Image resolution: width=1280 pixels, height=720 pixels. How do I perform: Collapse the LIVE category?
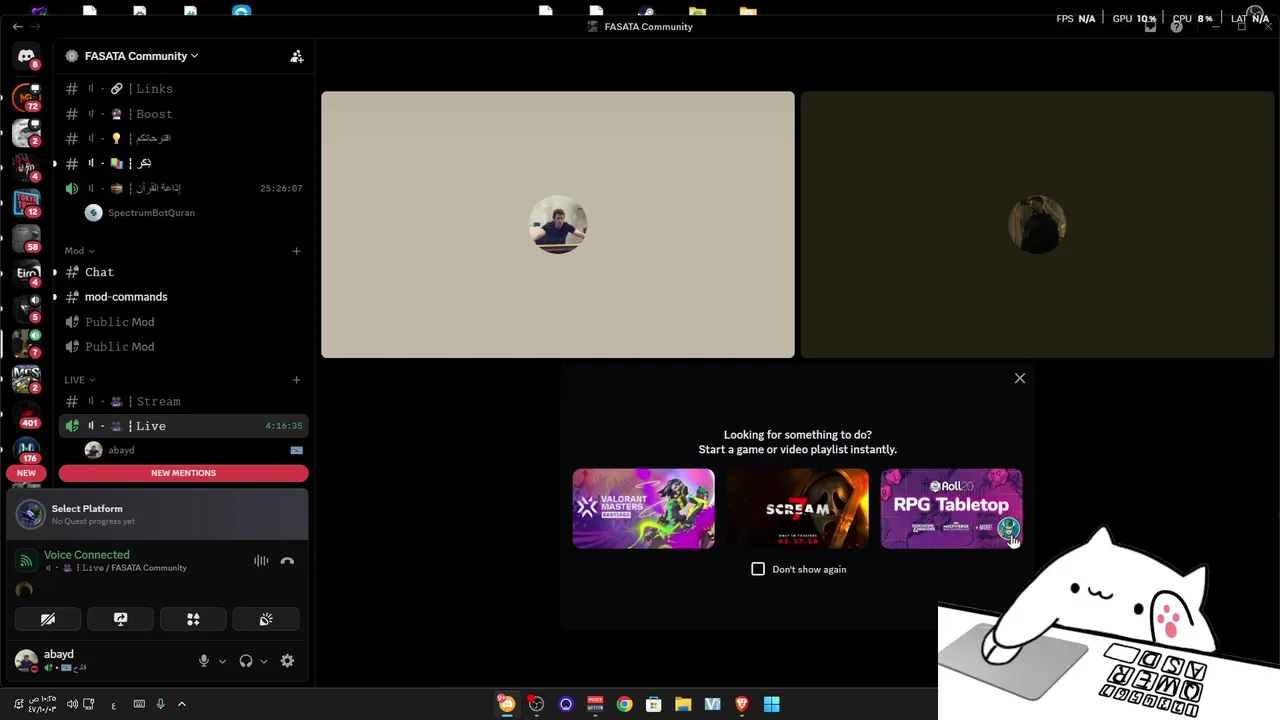(80, 380)
